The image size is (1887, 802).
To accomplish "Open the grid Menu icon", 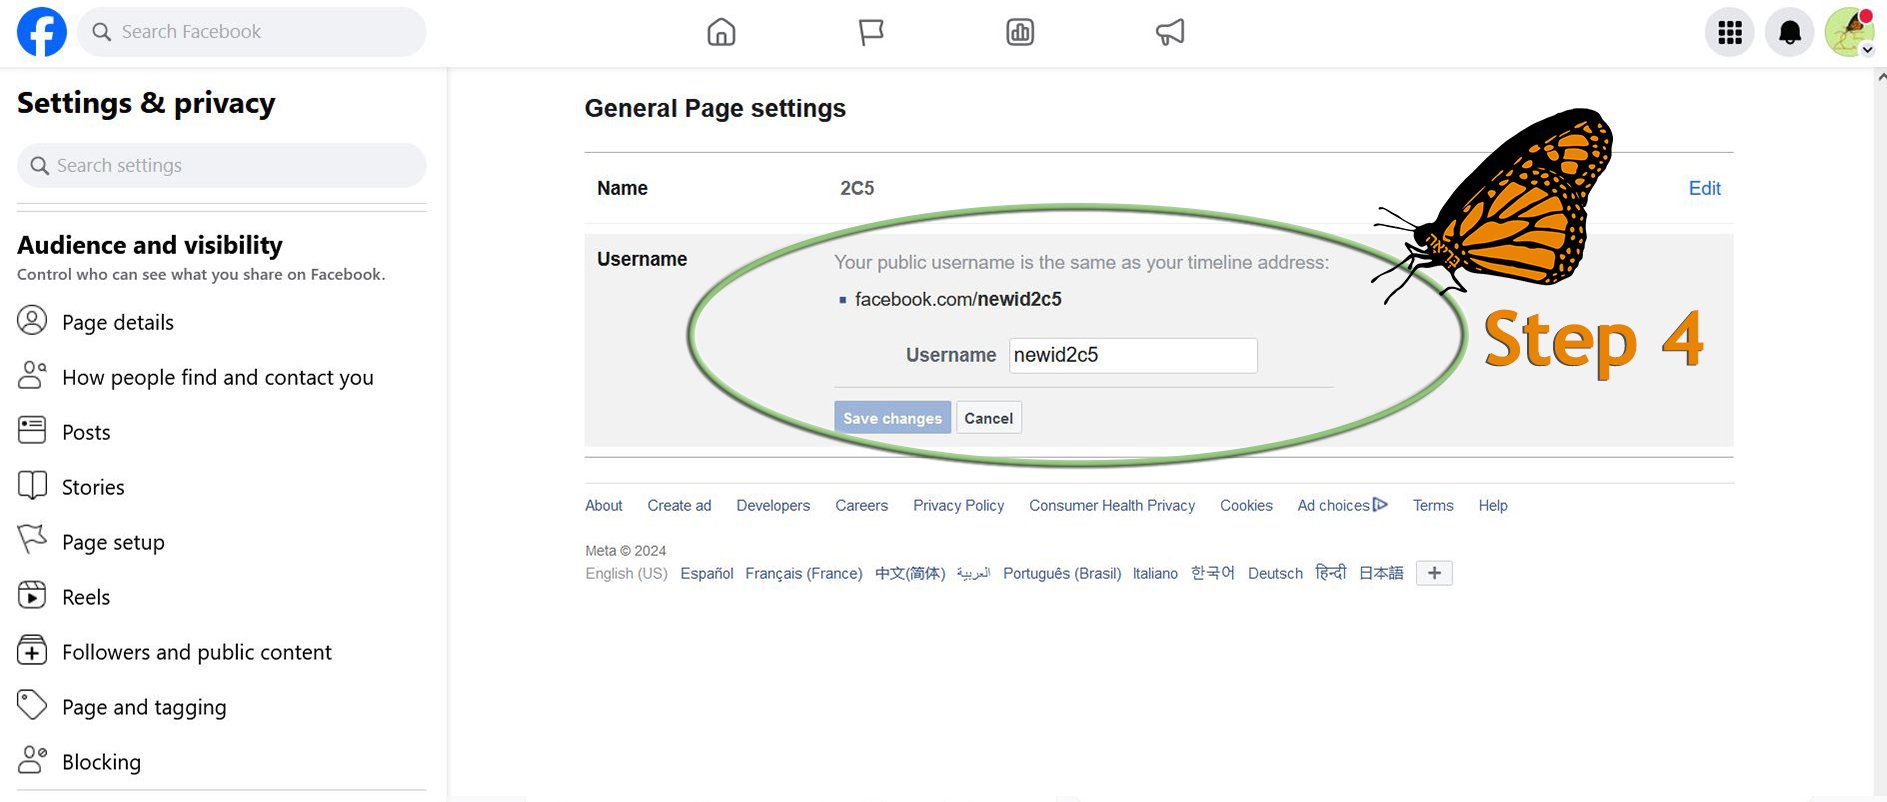I will [x=1730, y=32].
